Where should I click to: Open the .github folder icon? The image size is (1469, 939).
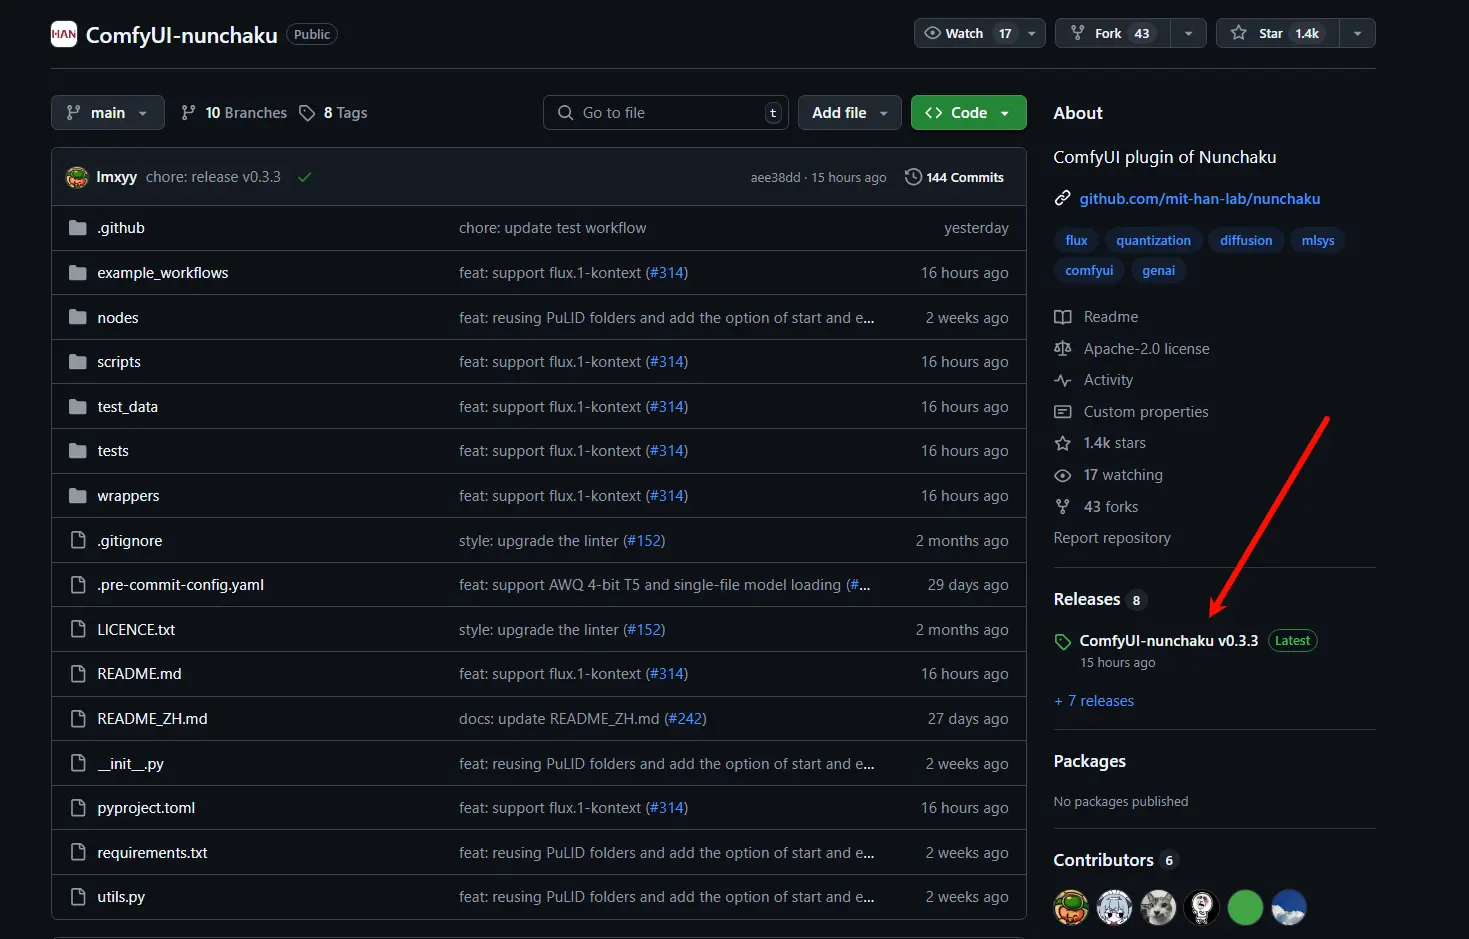(x=78, y=228)
